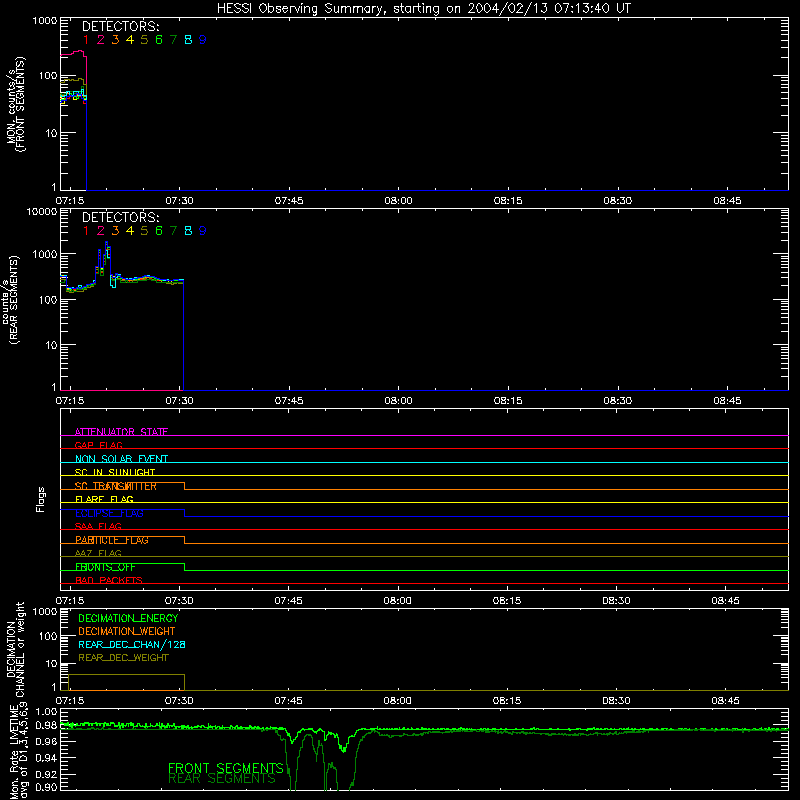Image resolution: width=800 pixels, height=800 pixels.
Task: Click the NON_SOLAR_EVENT flag label
Action: [x=121, y=459]
